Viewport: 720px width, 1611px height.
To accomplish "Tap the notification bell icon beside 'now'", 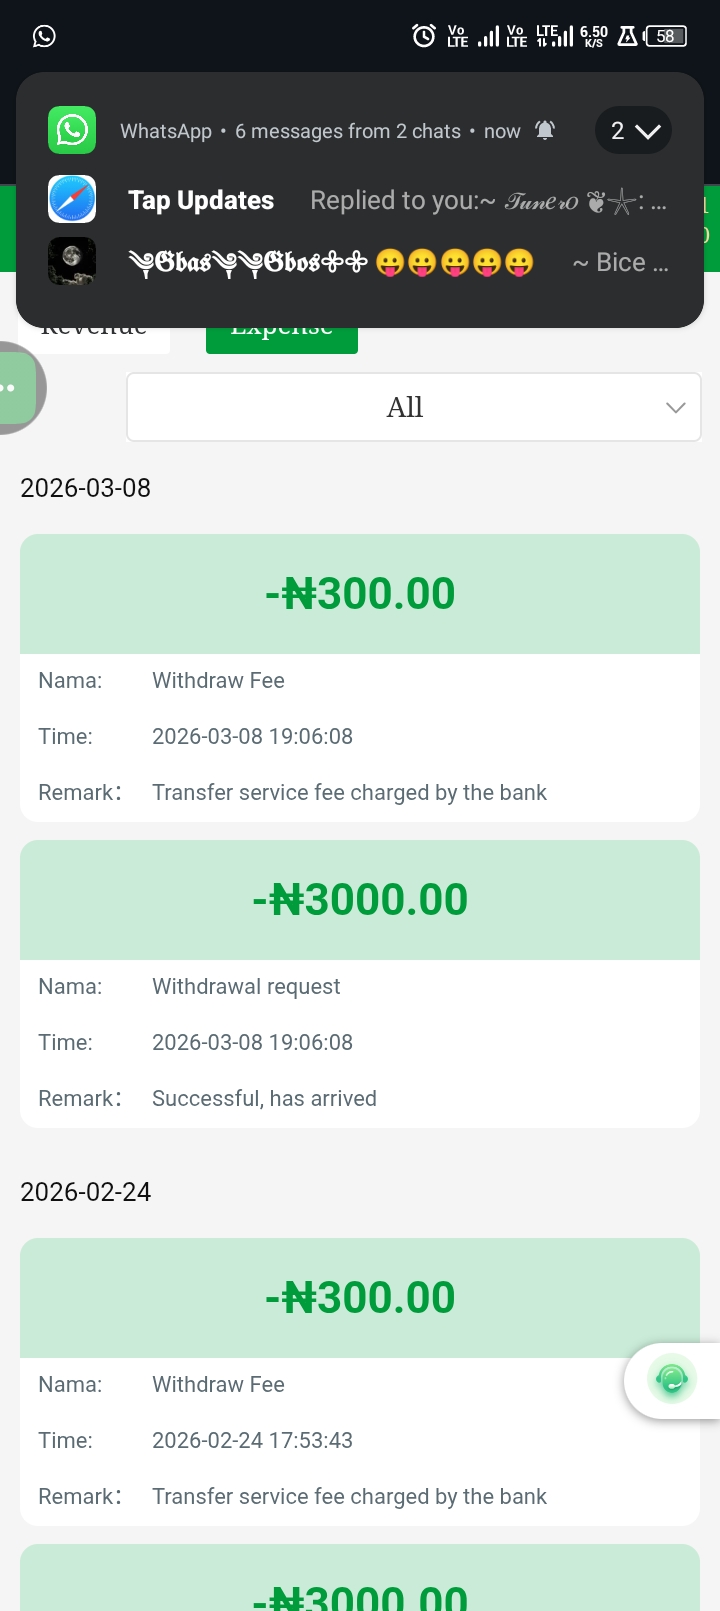I will pyautogui.click(x=545, y=131).
